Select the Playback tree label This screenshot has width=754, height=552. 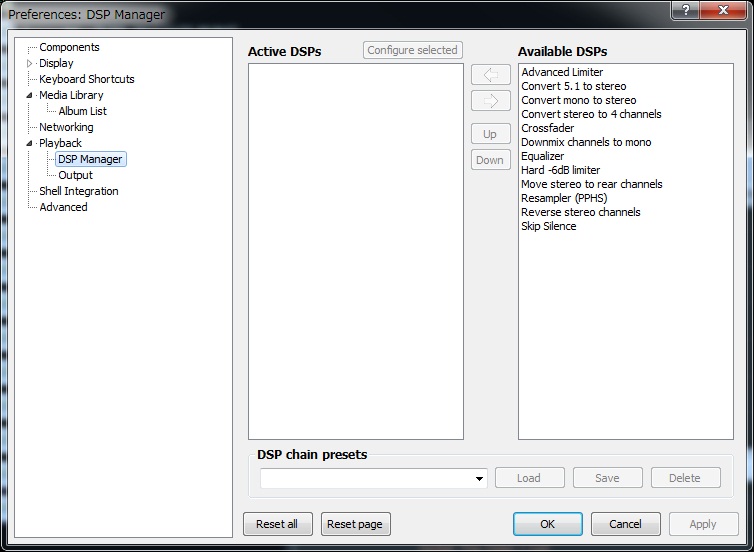[x=60, y=143]
